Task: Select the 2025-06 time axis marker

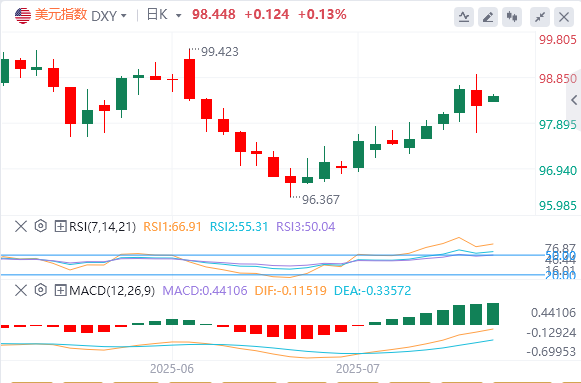Action: (172, 369)
